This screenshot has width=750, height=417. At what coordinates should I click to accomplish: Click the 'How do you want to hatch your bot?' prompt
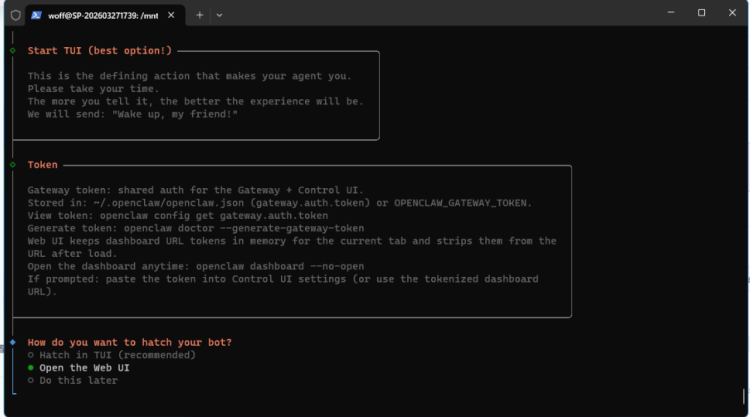[x=130, y=342]
